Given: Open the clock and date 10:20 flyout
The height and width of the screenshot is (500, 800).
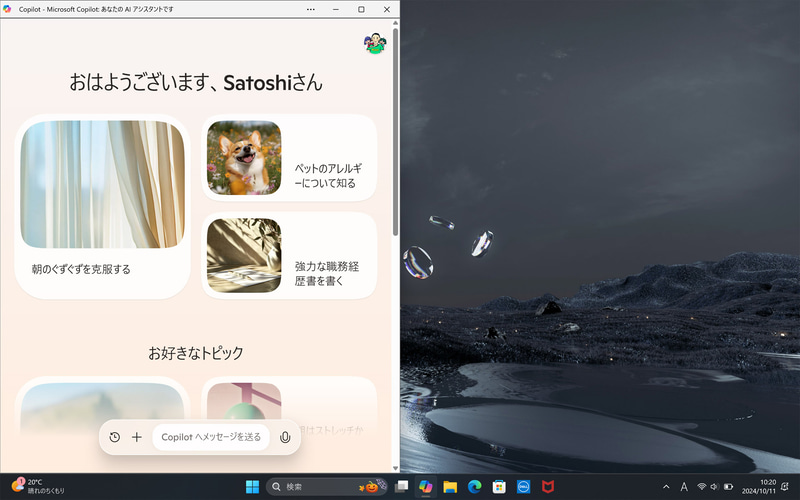Looking at the screenshot, I should [759, 486].
